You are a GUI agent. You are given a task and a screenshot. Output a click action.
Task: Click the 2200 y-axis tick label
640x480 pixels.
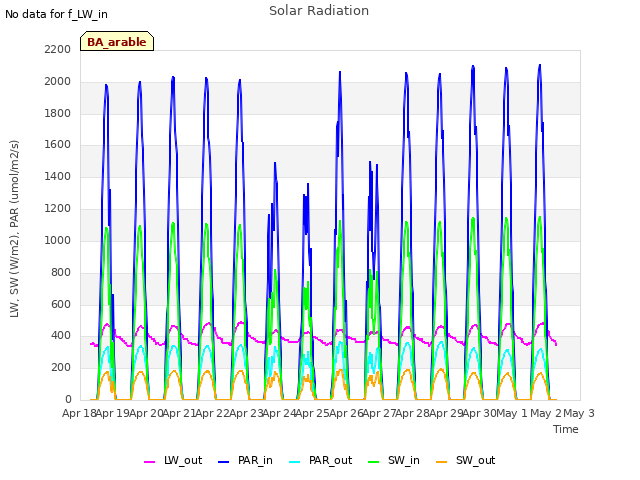58,49
